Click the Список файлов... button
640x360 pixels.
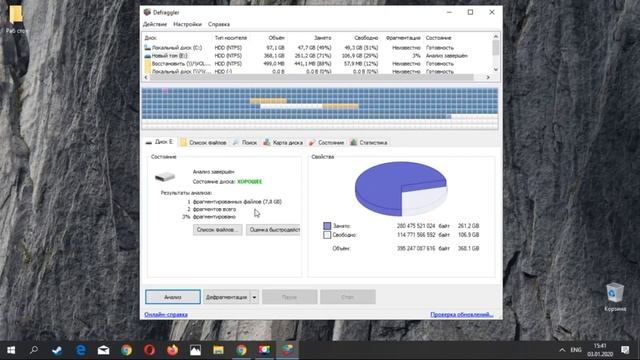pyautogui.click(x=218, y=230)
